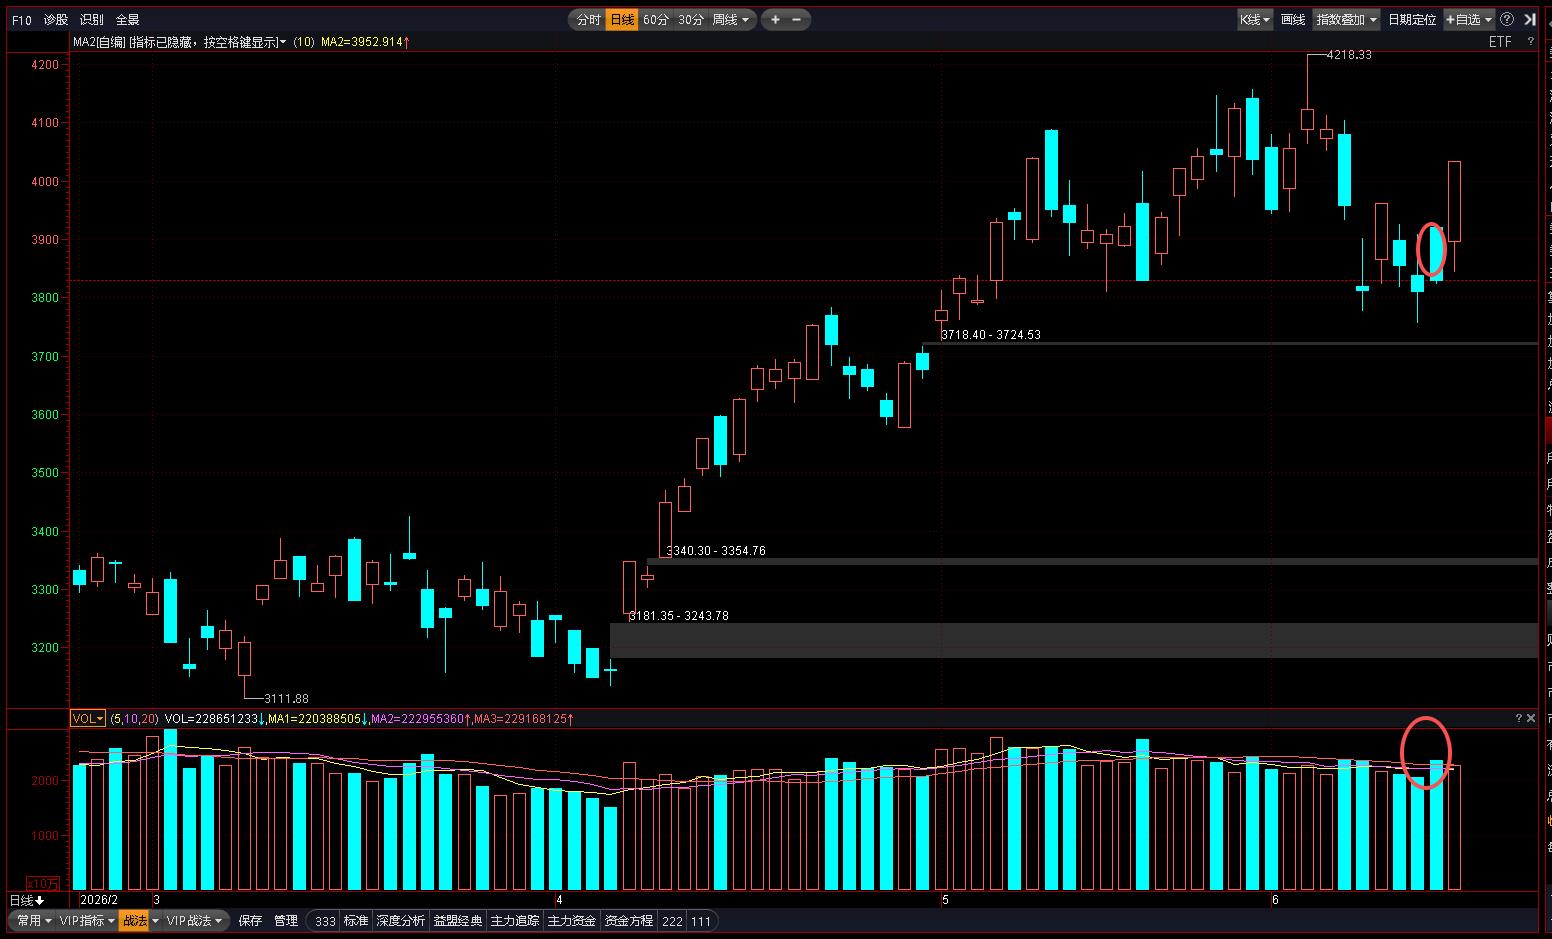Open the 常用 indicators dropdown

[x=34, y=920]
